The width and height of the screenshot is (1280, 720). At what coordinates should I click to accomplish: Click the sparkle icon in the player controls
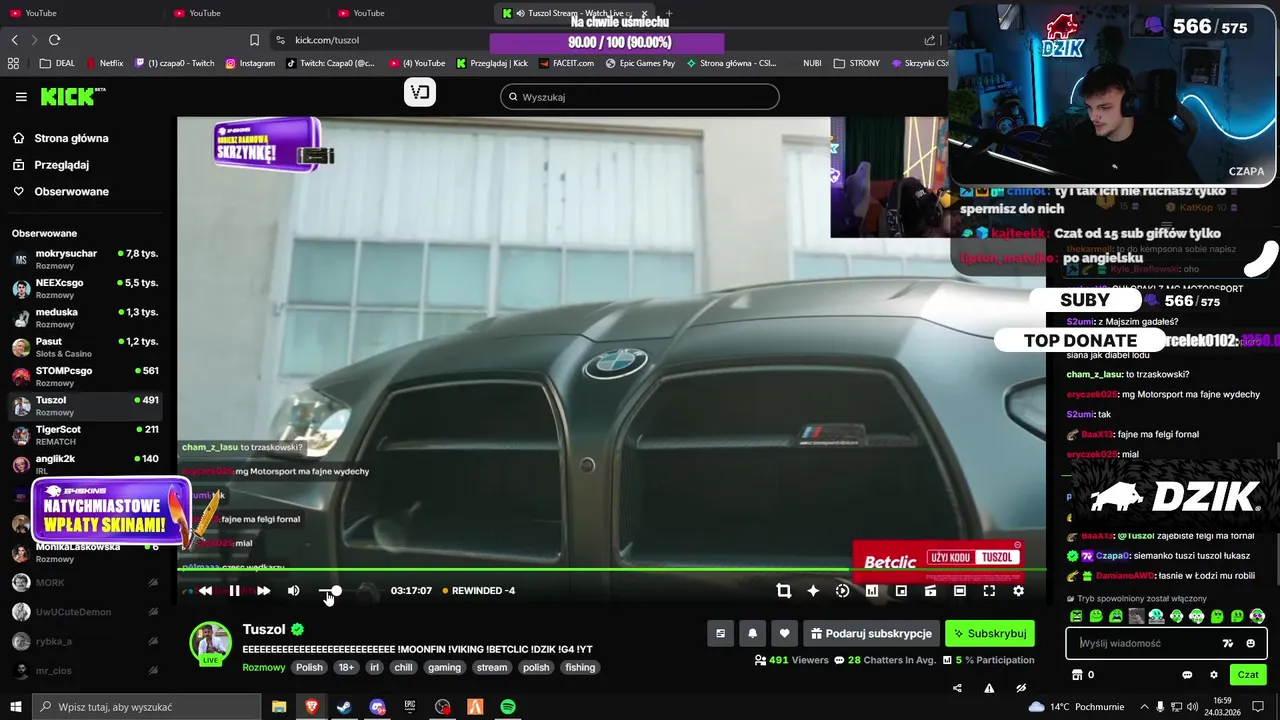(x=813, y=591)
